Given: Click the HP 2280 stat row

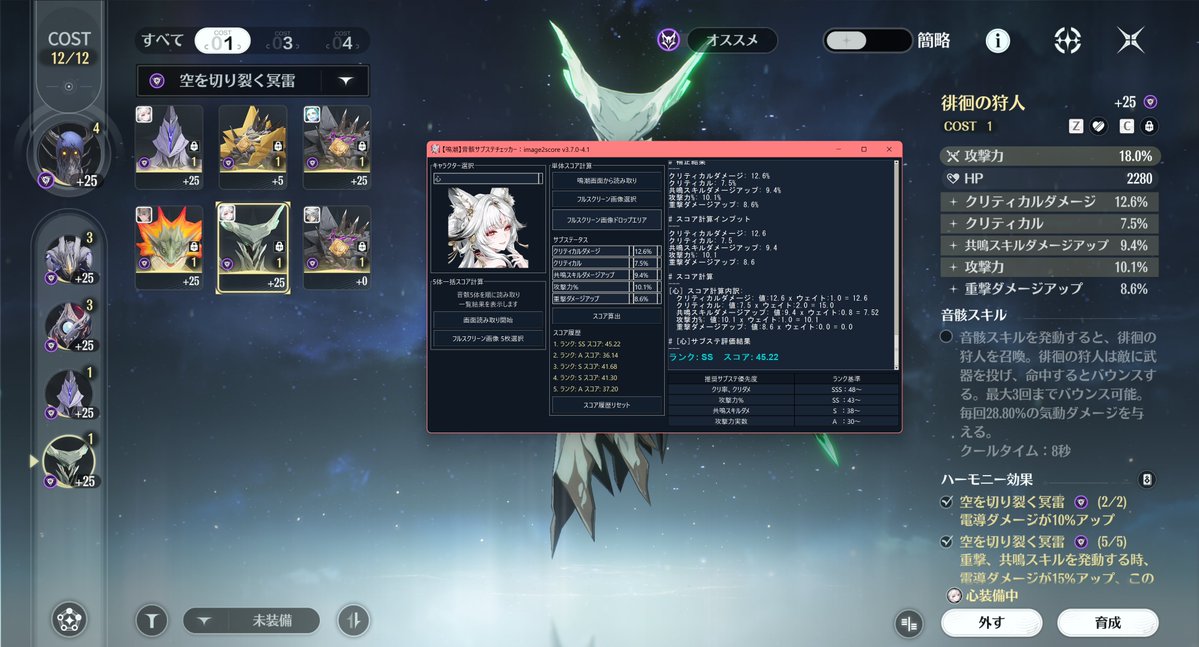Looking at the screenshot, I should pos(1049,178).
